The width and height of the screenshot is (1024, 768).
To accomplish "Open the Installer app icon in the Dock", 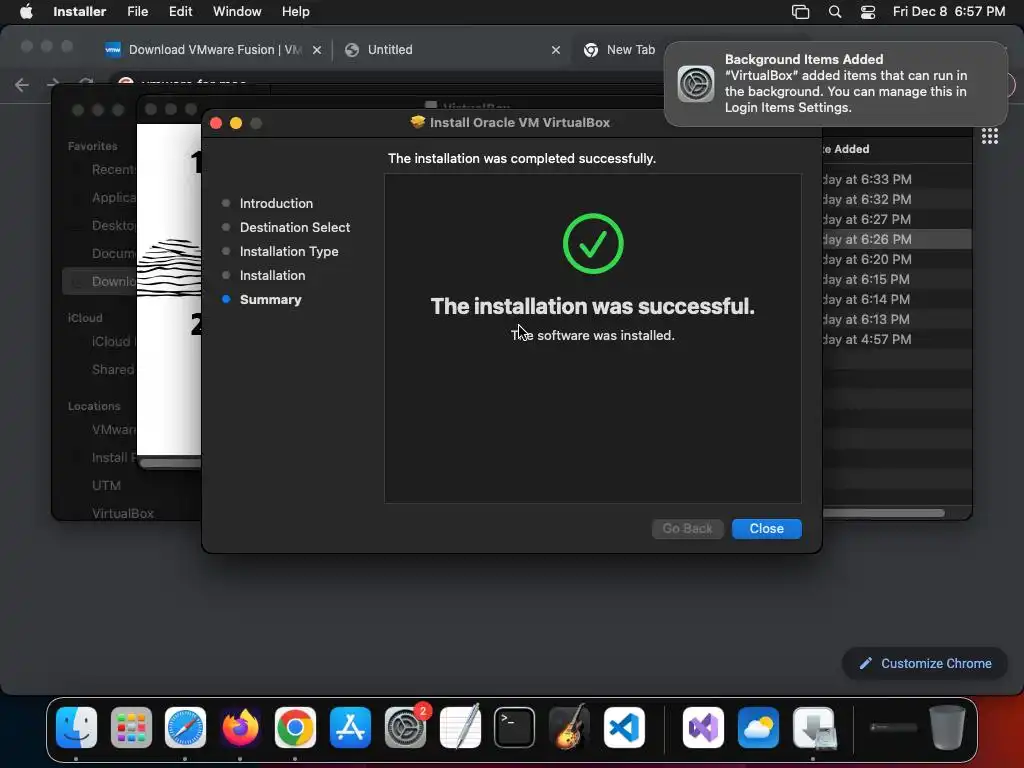I will [814, 727].
